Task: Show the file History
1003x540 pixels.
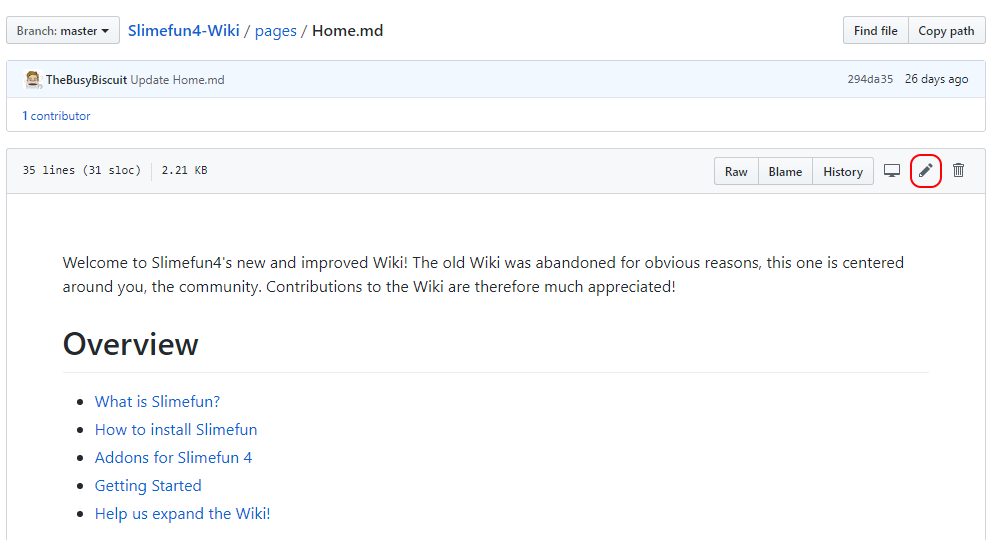Action: (x=843, y=172)
